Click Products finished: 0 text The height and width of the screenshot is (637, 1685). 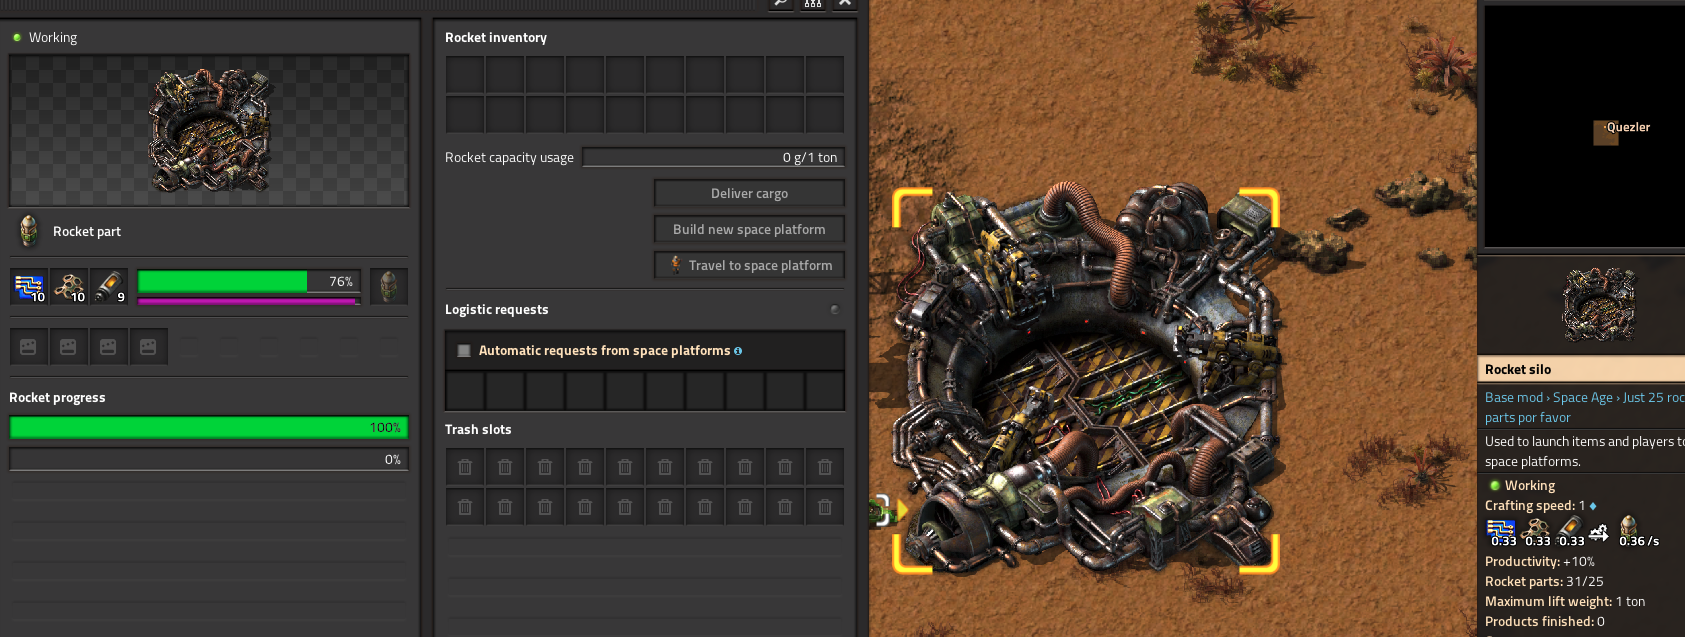click(x=1545, y=621)
